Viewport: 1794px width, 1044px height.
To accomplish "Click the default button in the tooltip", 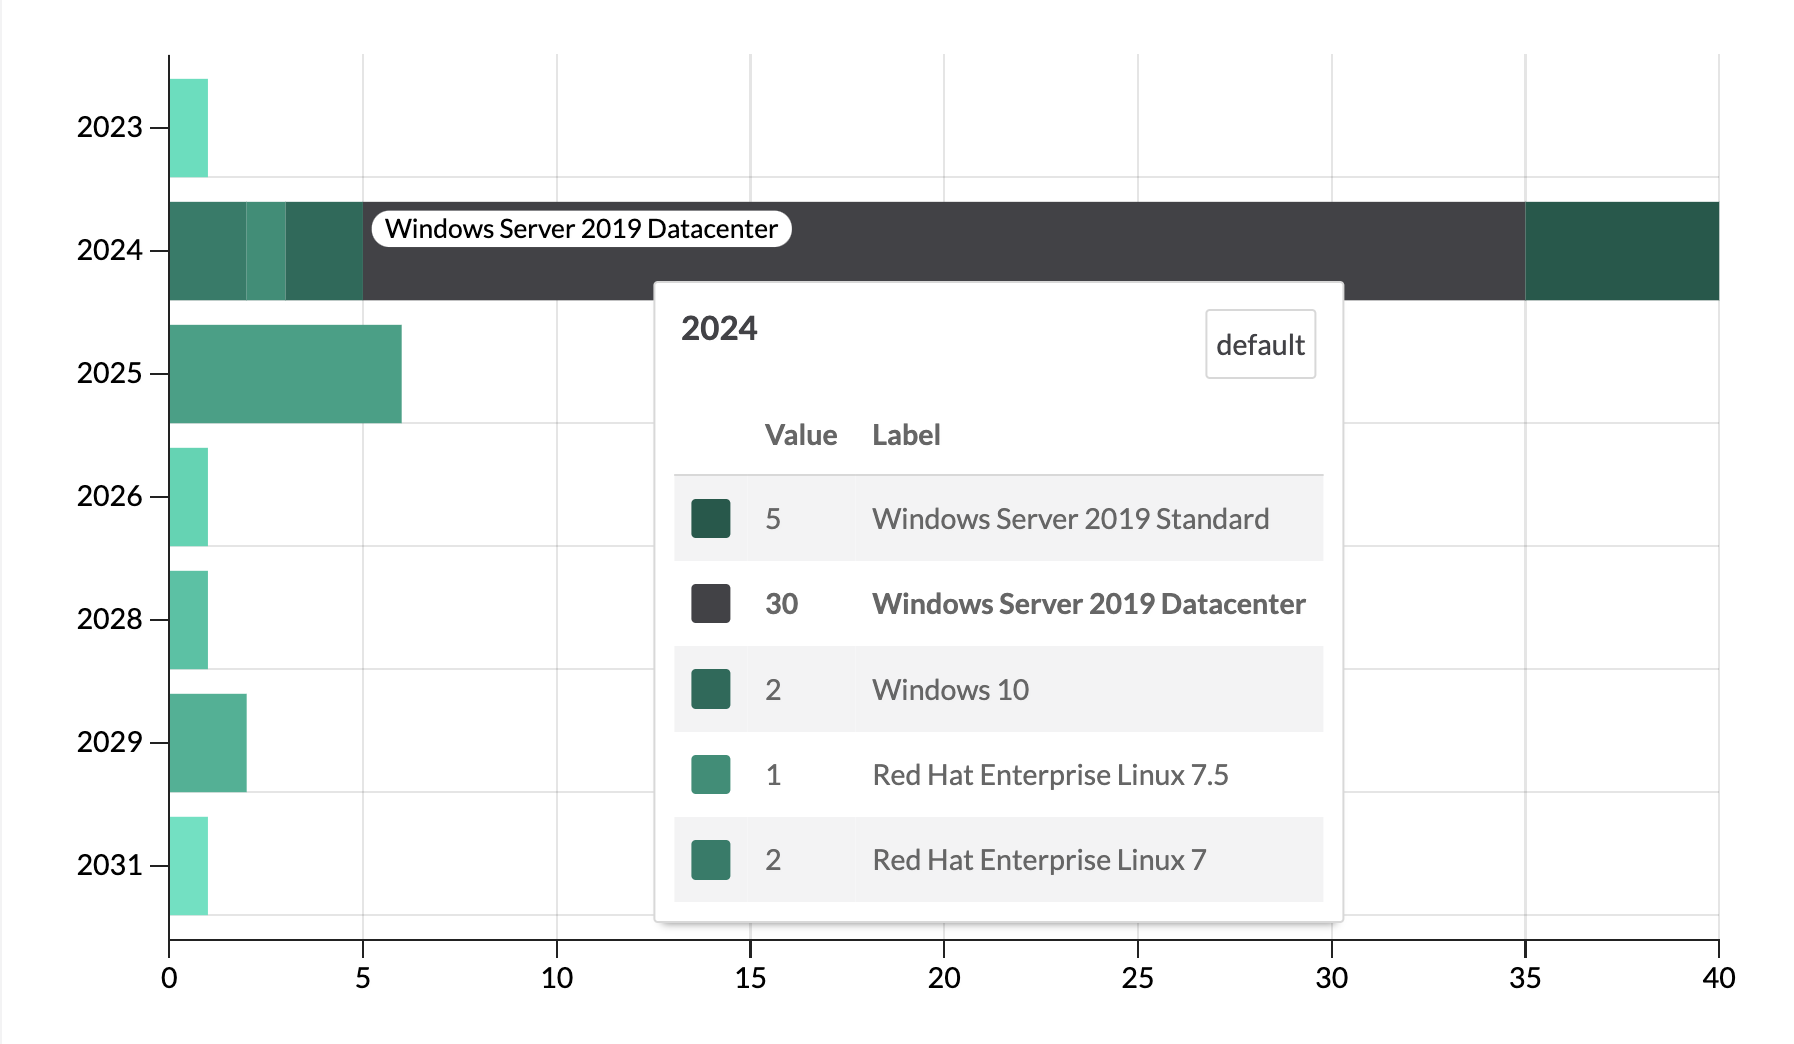I will [1260, 344].
